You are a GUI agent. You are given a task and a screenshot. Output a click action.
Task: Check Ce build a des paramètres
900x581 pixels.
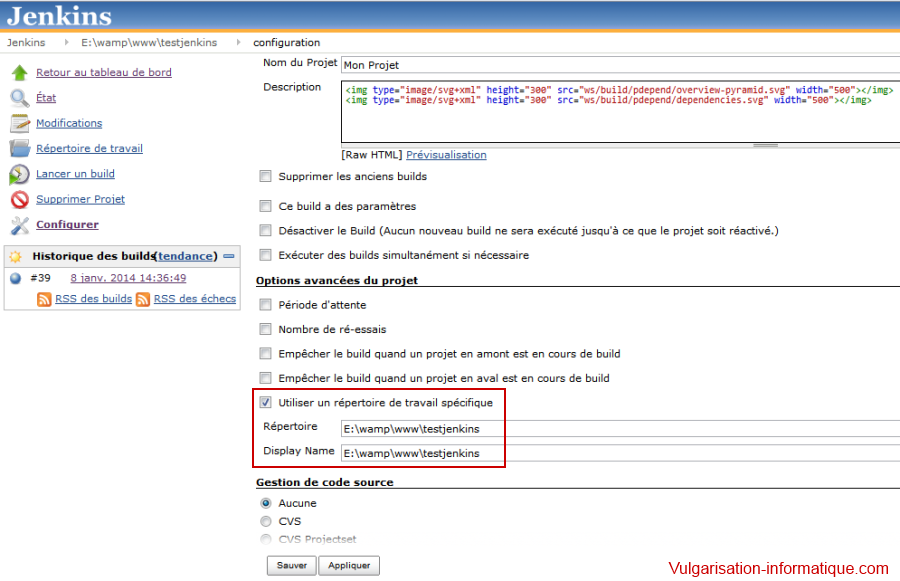tap(265, 206)
